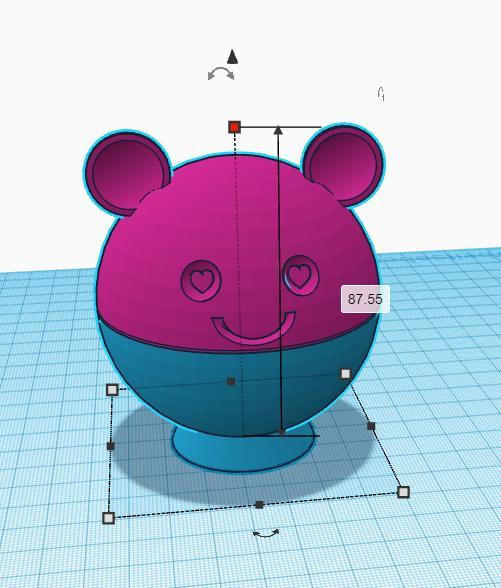Click the left heart-shaped eye
The height and width of the screenshot is (588, 501).
click(x=201, y=280)
